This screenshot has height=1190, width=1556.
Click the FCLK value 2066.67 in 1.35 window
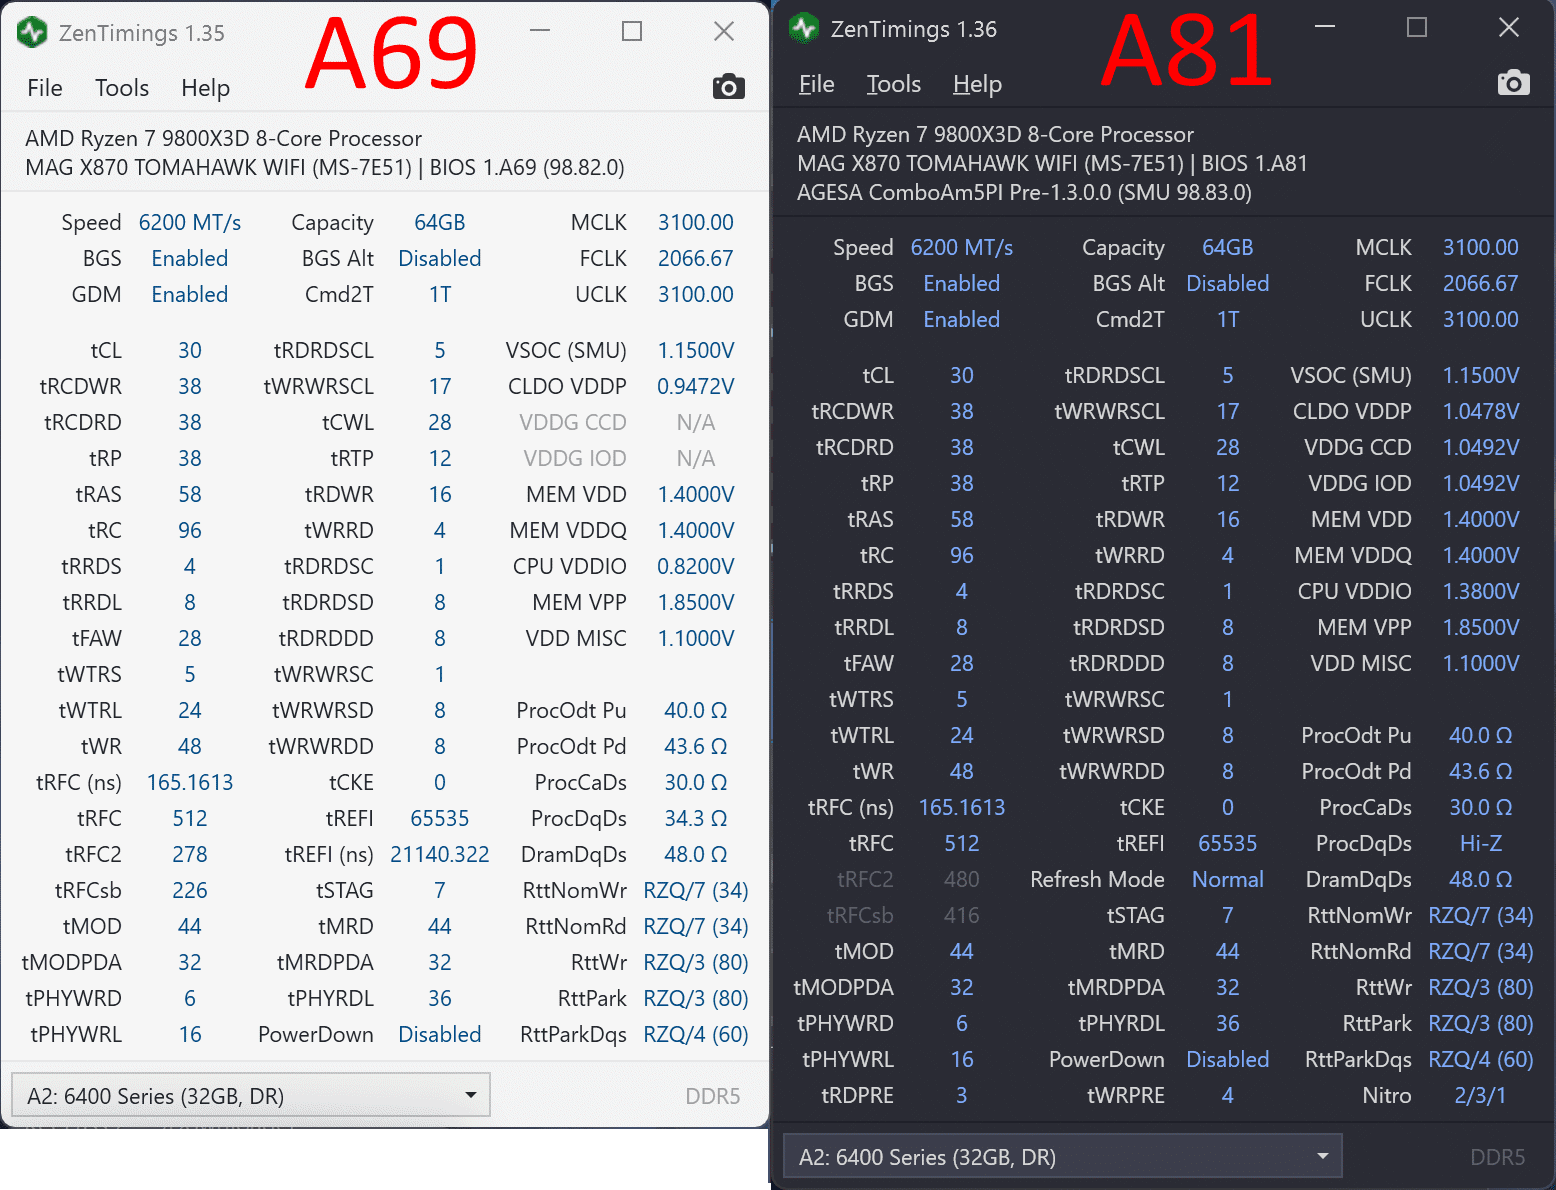point(696,258)
